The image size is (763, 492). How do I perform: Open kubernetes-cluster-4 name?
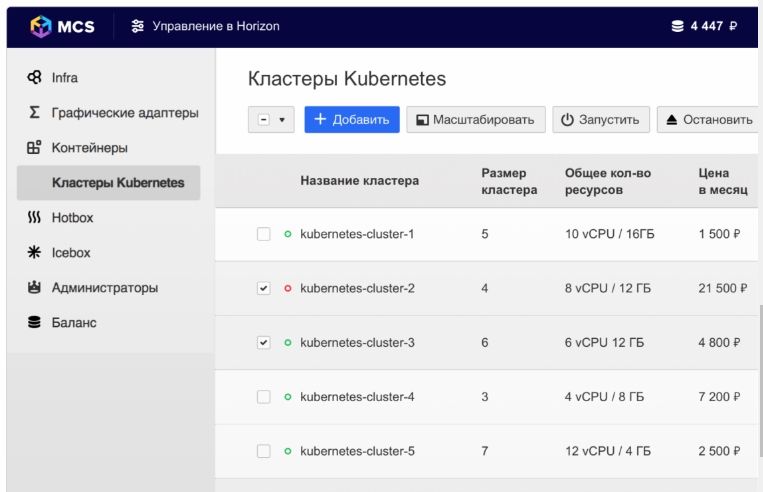pos(357,397)
